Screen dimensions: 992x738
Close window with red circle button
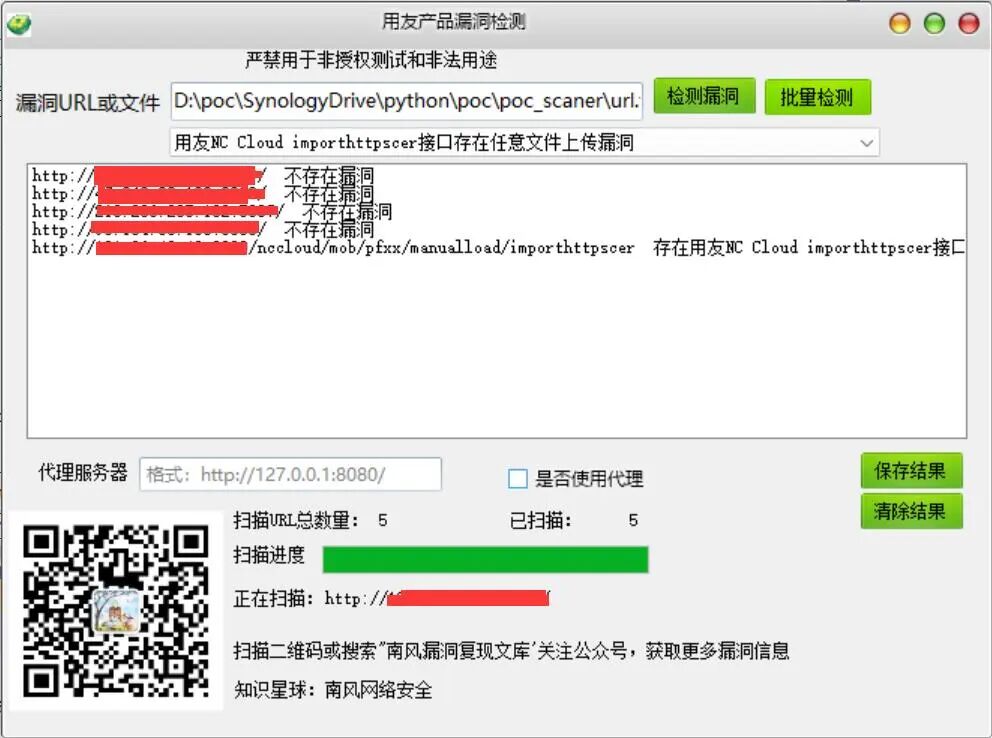click(x=969, y=23)
